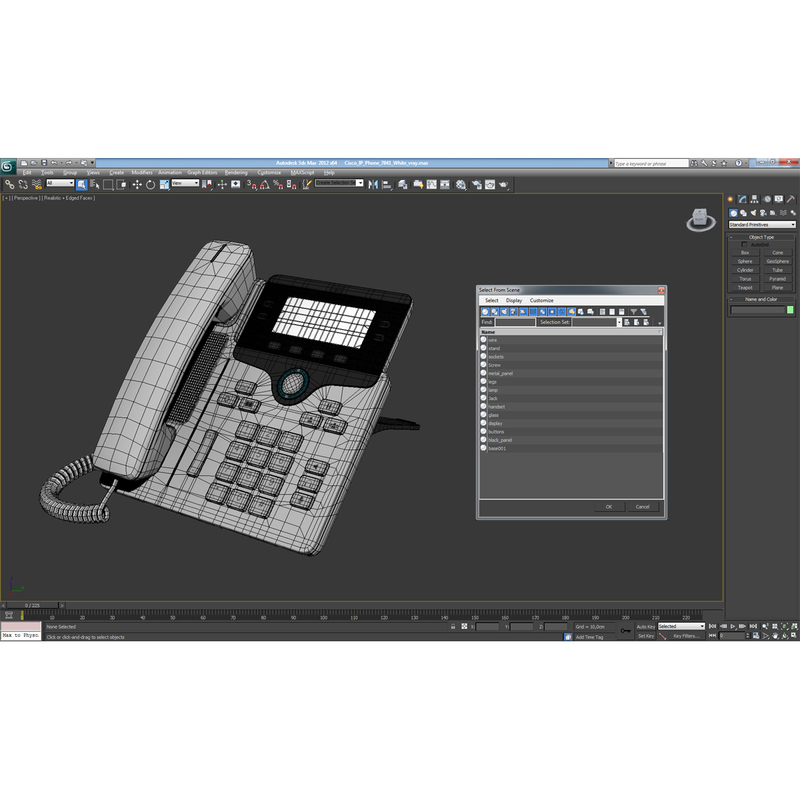Viewport: 800px width, 800px height.
Task: Open the Display menu in Select From Scene
Action: pos(513,300)
